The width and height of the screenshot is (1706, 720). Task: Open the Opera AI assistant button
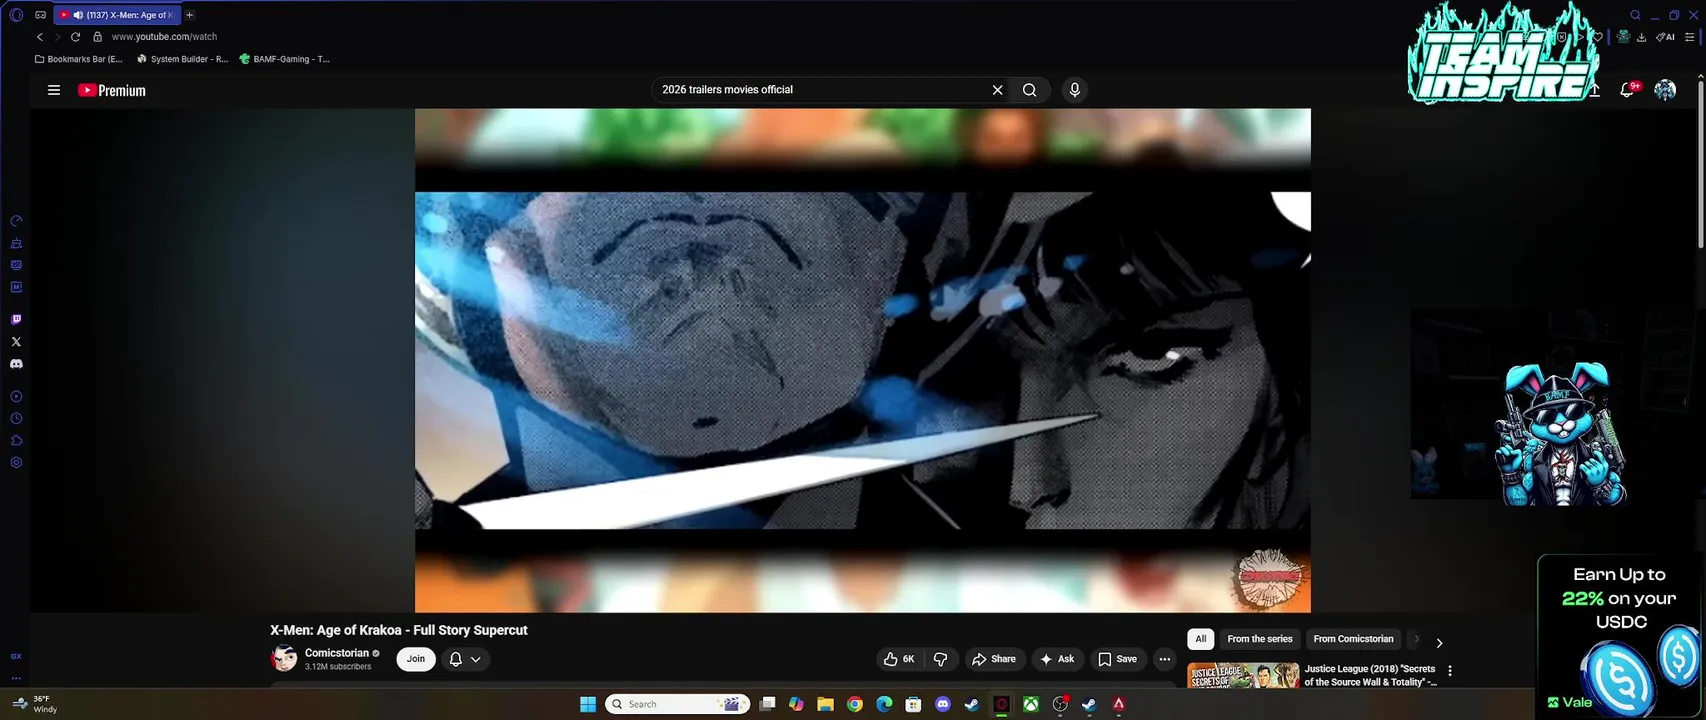(1665, 37)
